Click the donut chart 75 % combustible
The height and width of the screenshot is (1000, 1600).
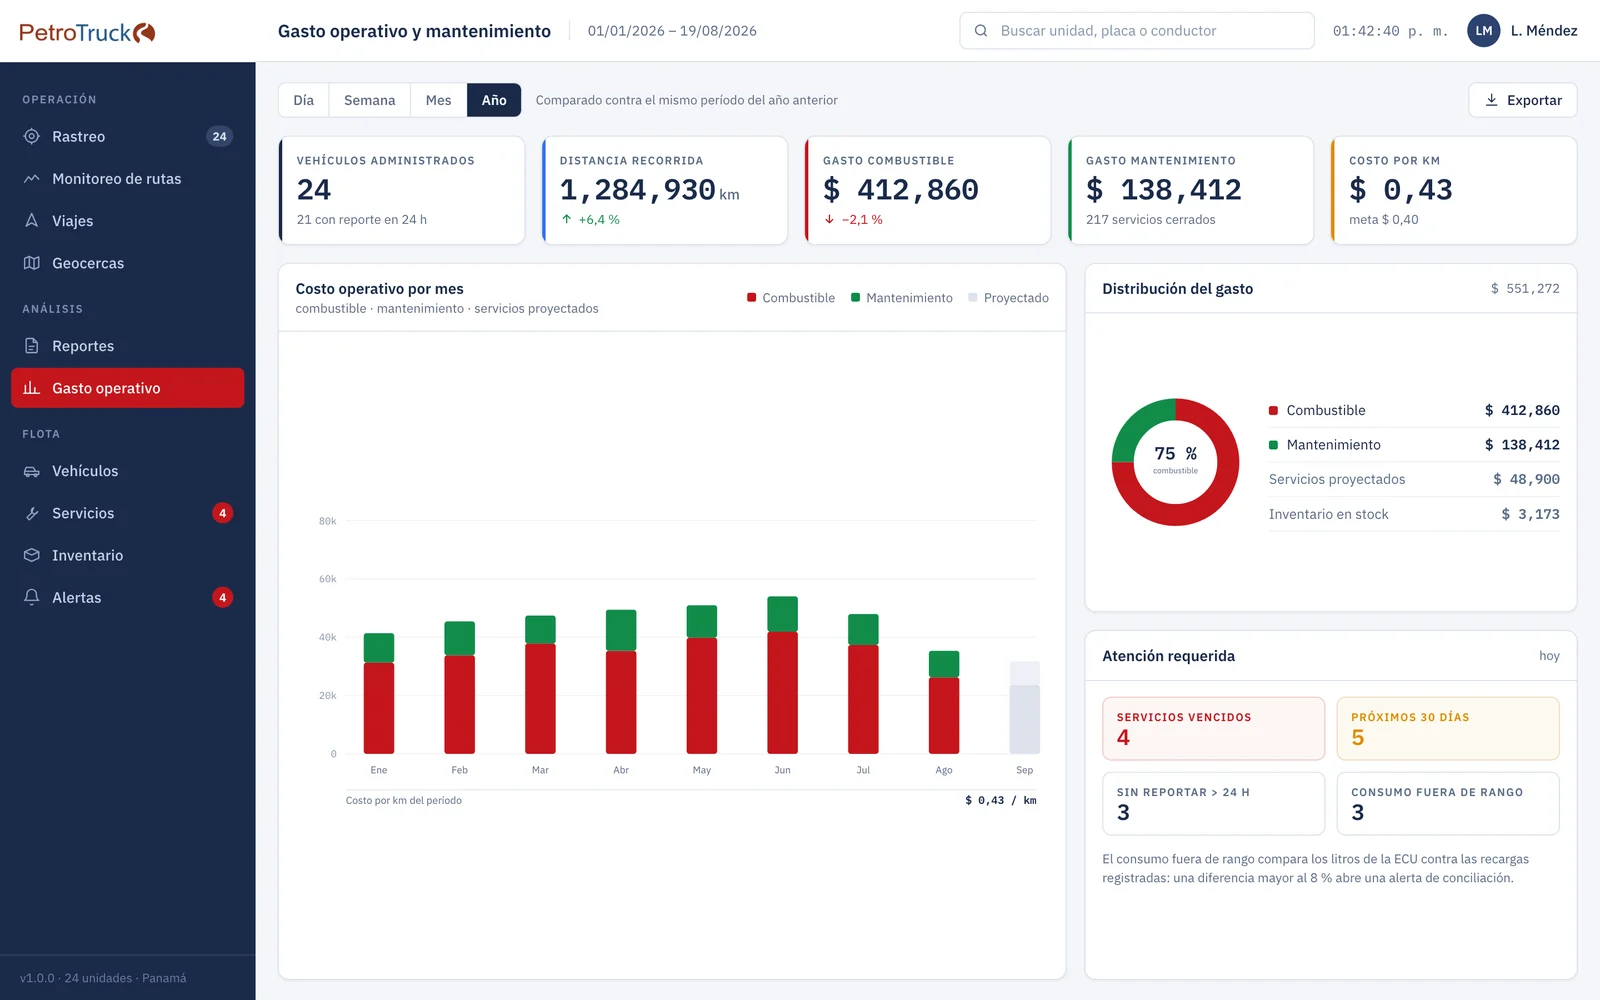(1176, 462)
